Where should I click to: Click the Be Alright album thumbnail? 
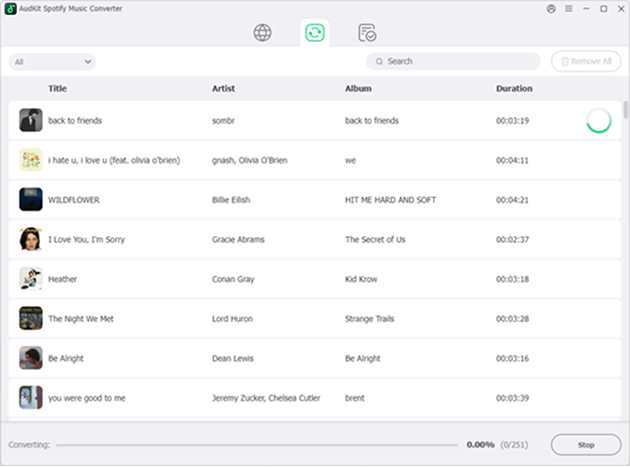pyautogui.click(x=31, y=358)
